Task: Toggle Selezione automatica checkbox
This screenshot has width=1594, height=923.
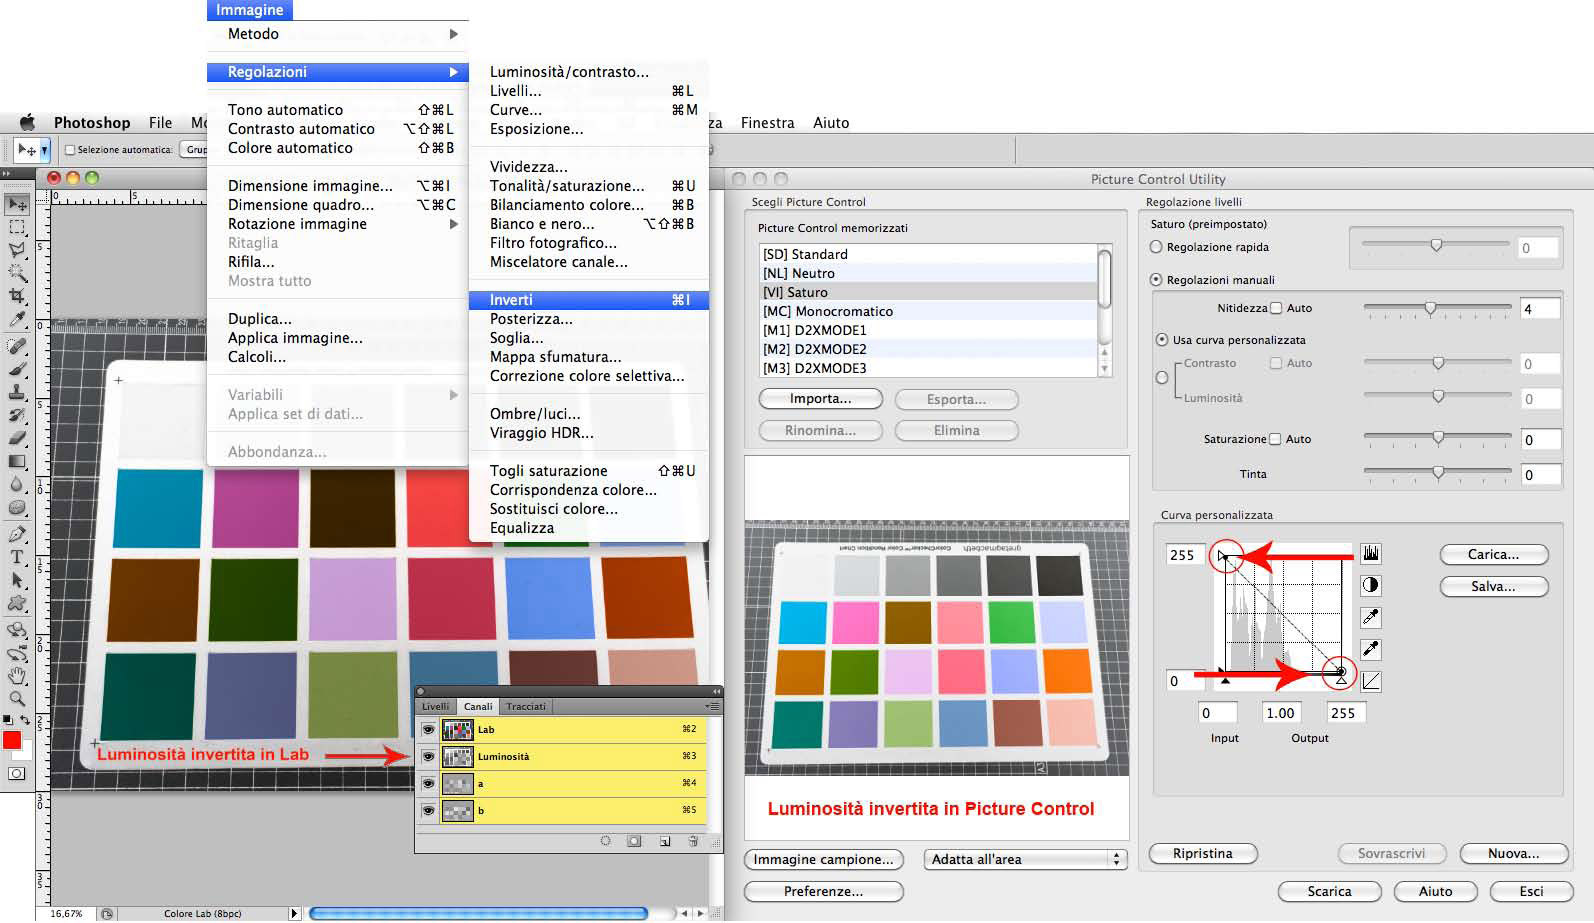Action: coord(70,150)
